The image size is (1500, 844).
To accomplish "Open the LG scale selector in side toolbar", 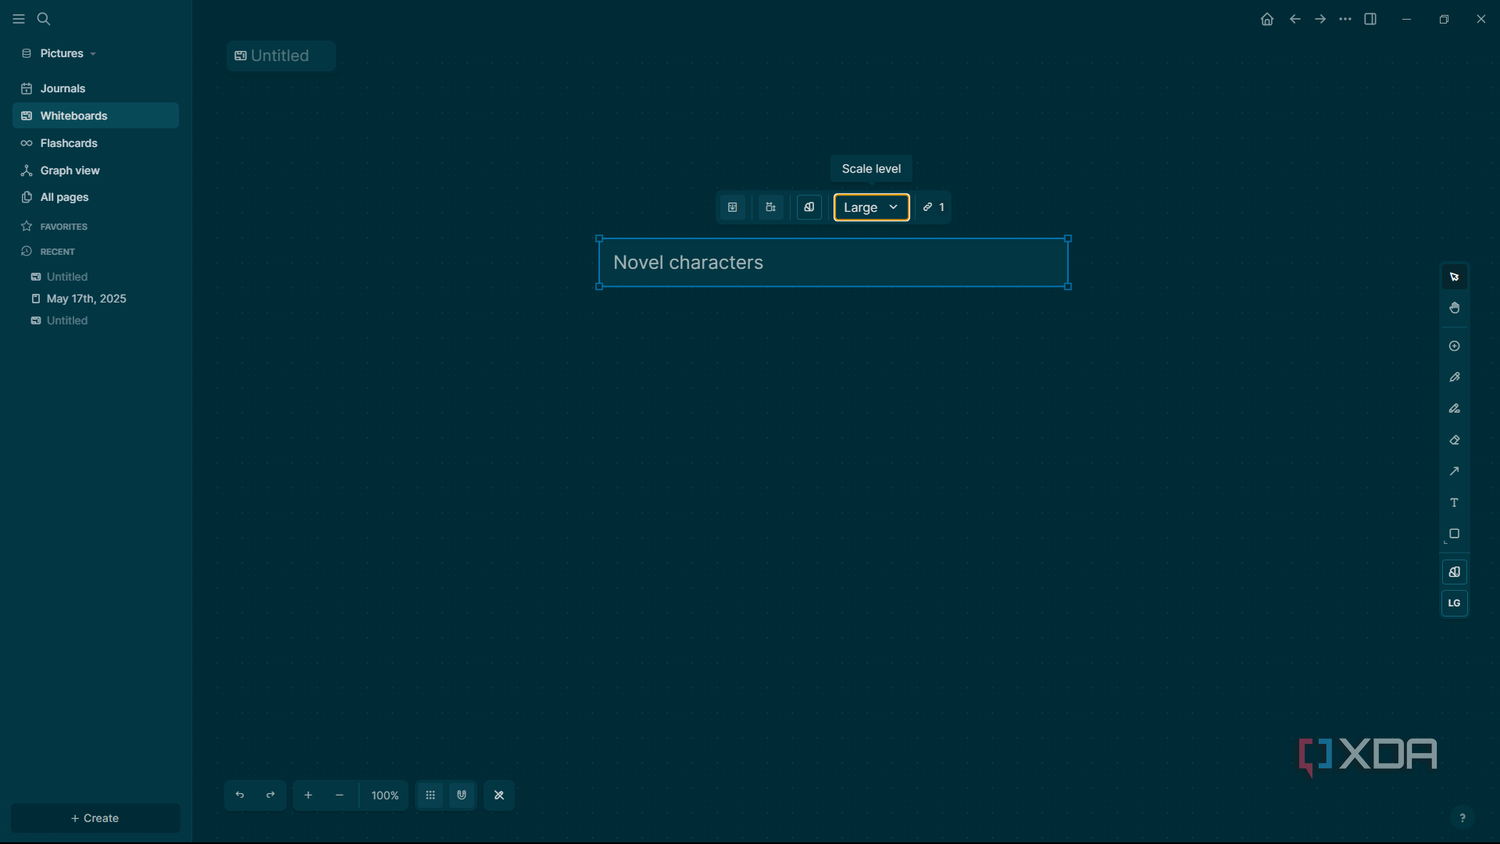I will (x=1454, y=603).
